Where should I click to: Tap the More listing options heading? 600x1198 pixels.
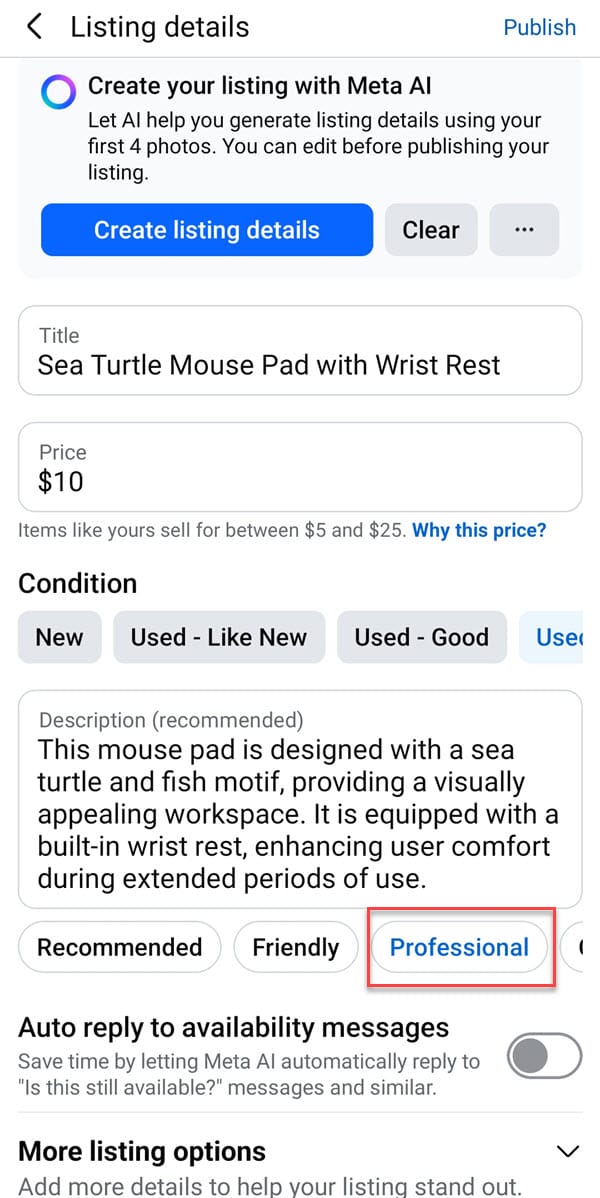[x=142, y=1150]
